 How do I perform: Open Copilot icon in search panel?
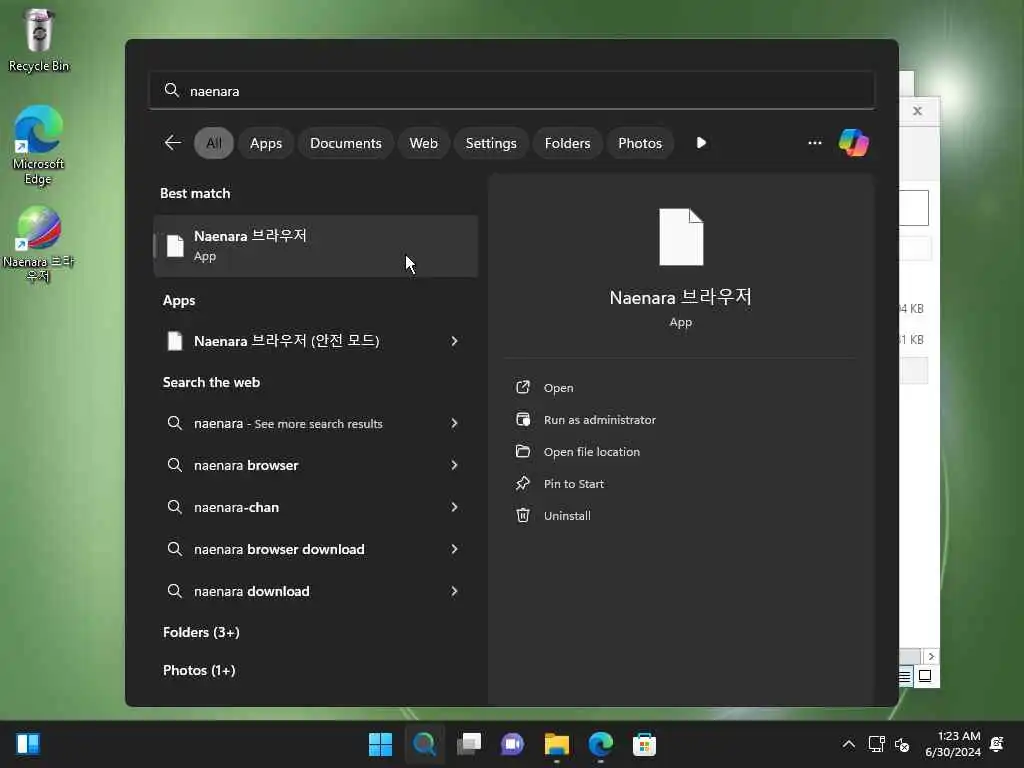(x=854, y=142)
